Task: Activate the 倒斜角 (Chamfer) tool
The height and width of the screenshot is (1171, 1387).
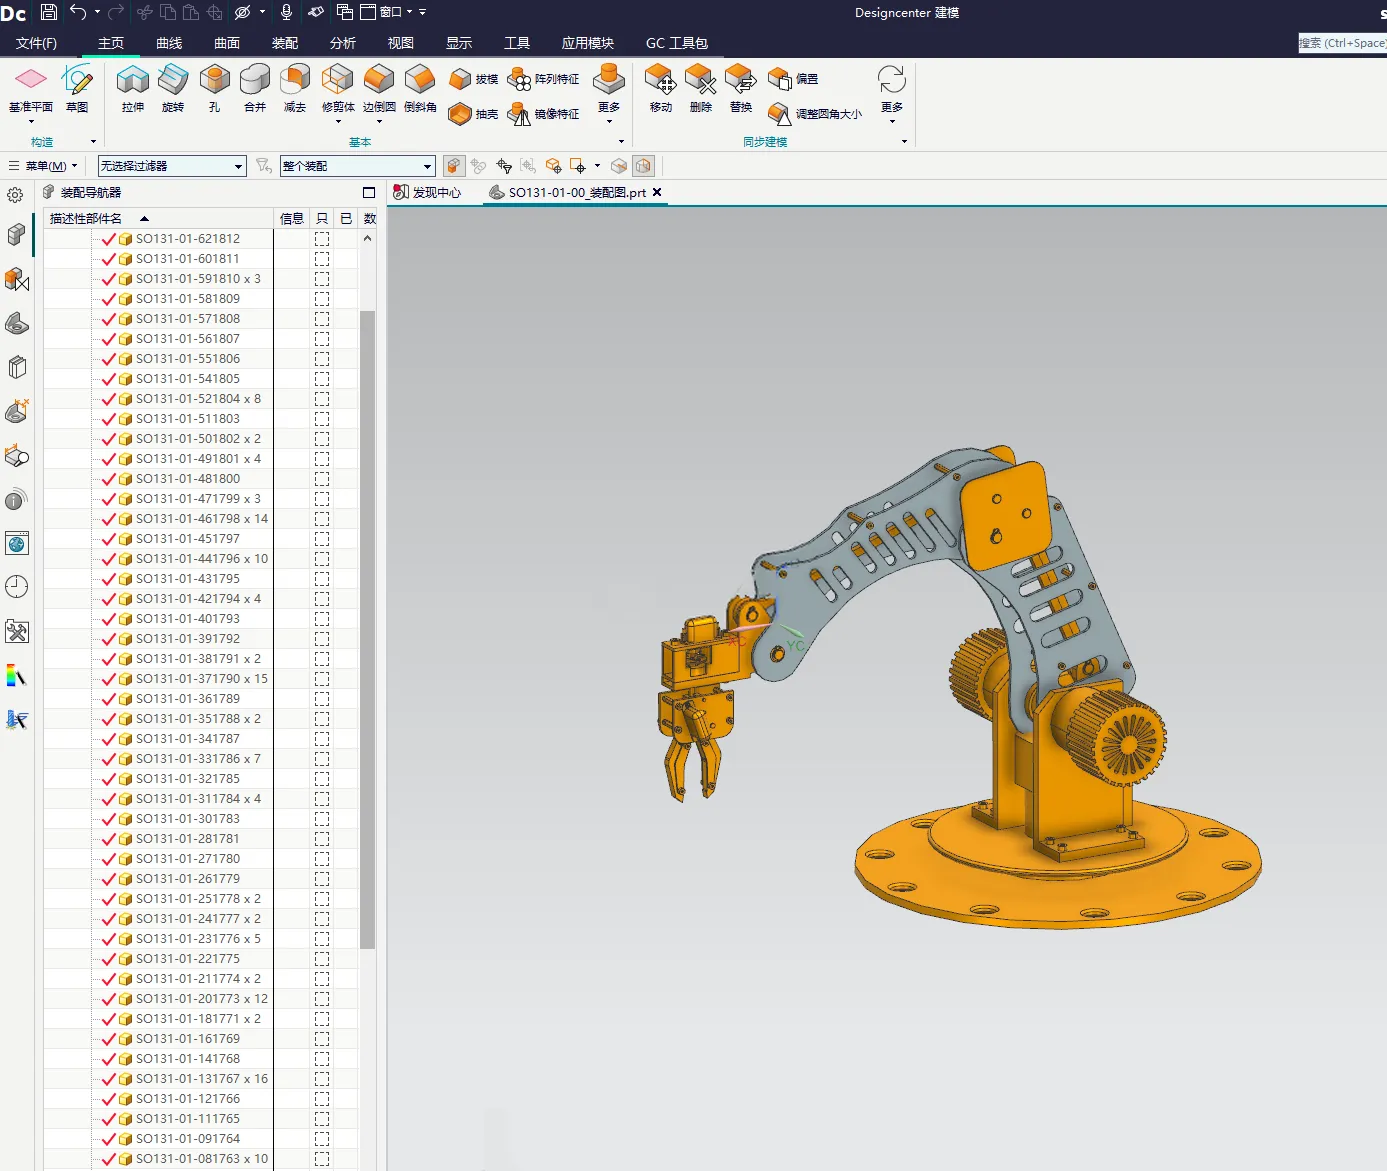Action: point(420,88)
